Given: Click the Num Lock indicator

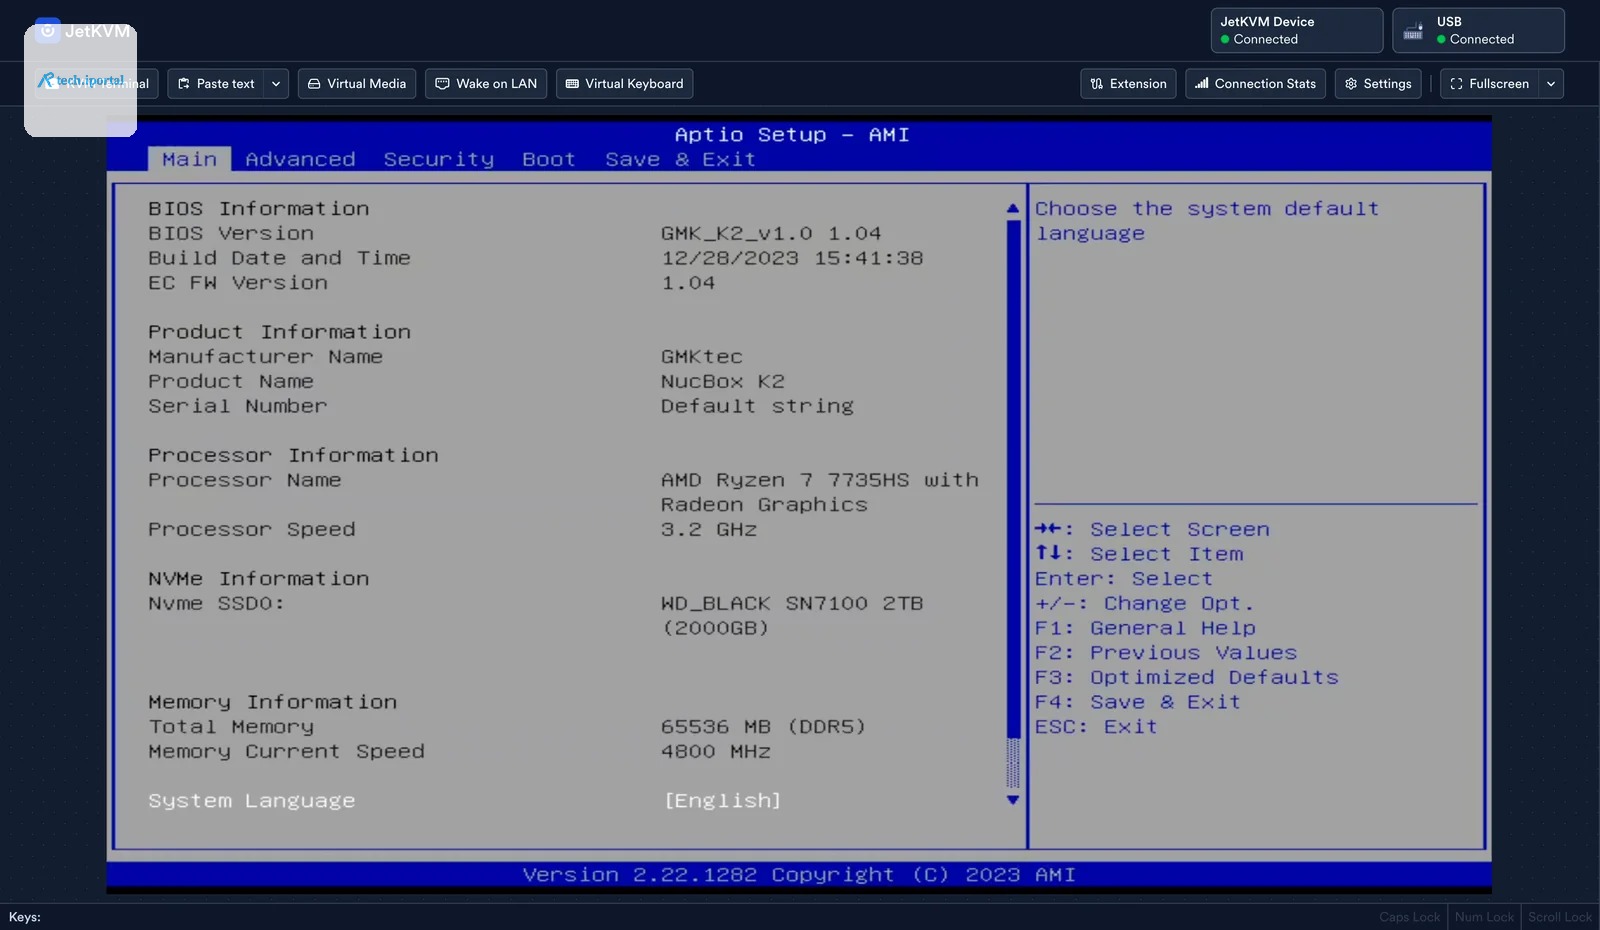Looking at the screenshot, I should point(1484,918).
